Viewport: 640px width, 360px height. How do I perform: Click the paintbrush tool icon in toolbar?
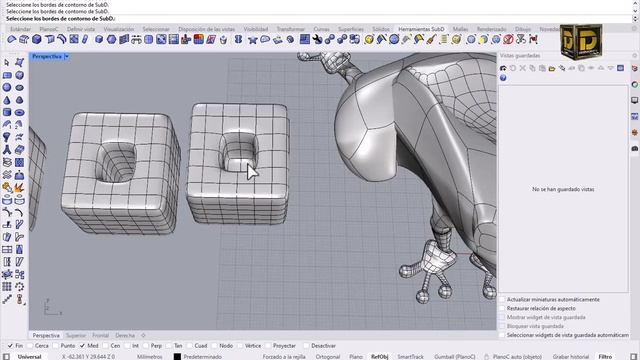[431, 39]
